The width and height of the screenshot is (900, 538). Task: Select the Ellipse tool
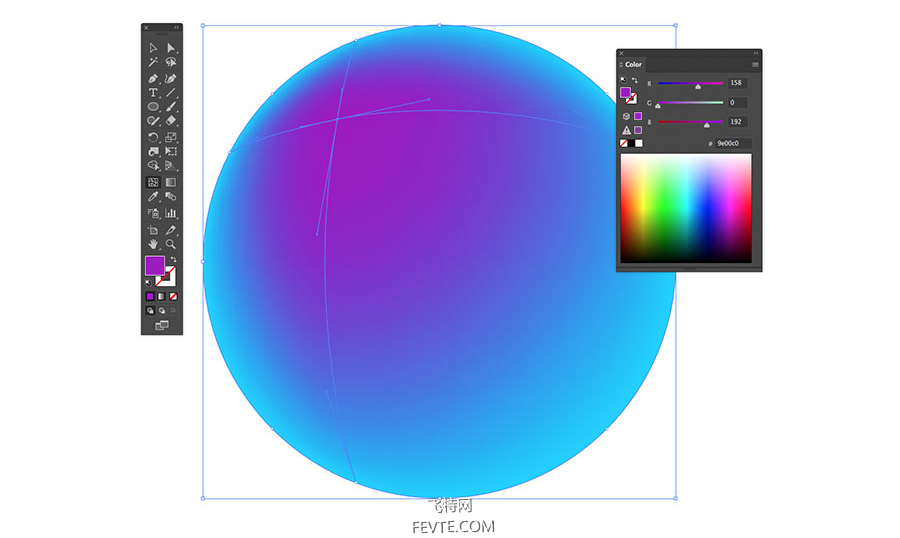pos(153,107)
